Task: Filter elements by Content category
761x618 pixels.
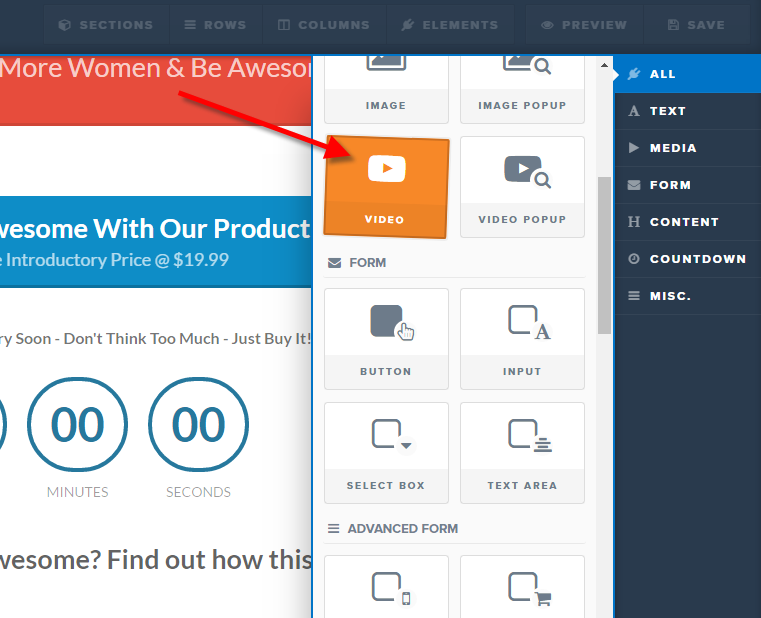Action: coord(688,222)
